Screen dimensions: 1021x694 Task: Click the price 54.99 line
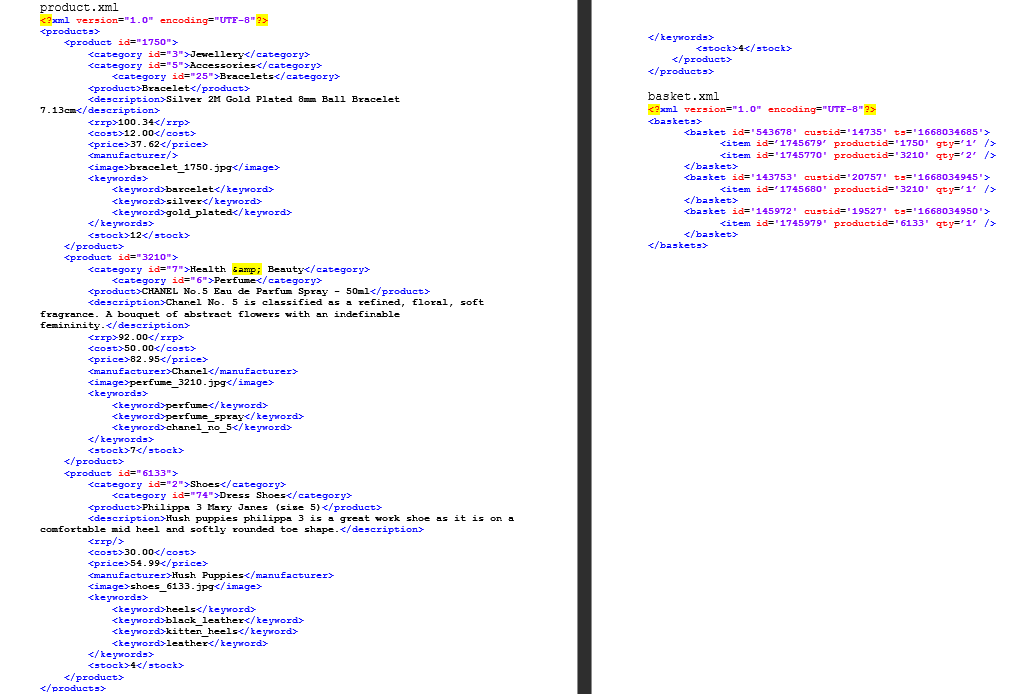(x=148, y=564)
